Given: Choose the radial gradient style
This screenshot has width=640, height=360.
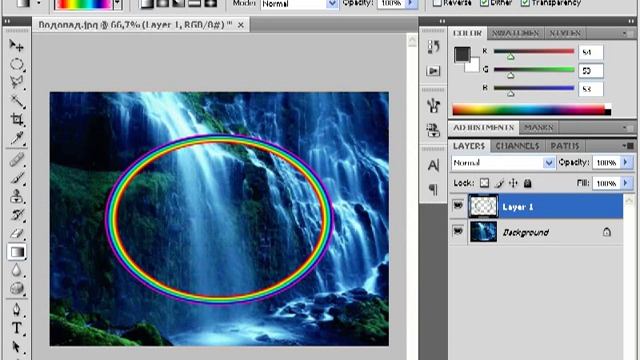Looking at the screenshot, I should [162, 3].
